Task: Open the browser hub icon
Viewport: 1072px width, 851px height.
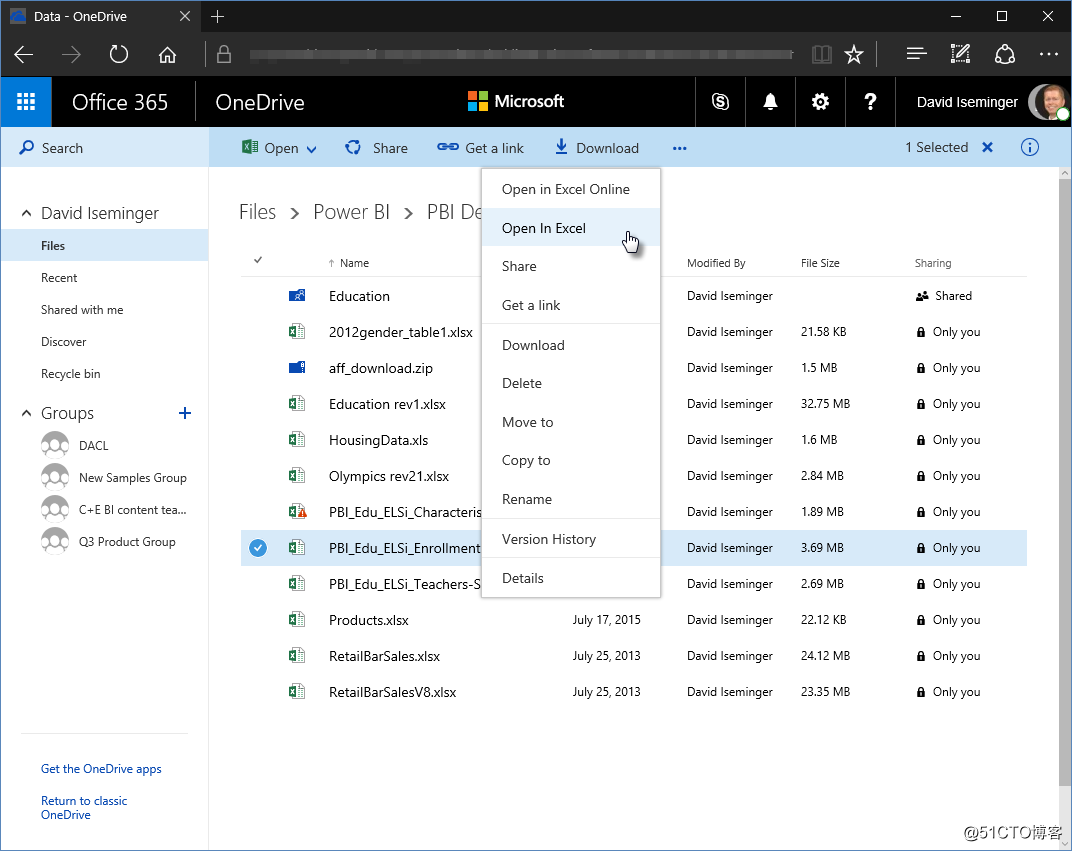Action: pyautogui.click(x=916, y=54)
